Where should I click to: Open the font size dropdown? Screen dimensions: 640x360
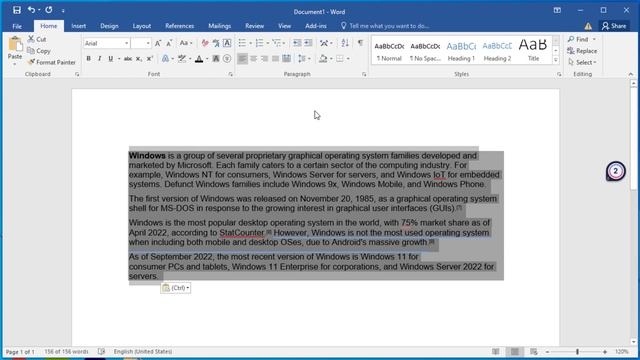148,43
